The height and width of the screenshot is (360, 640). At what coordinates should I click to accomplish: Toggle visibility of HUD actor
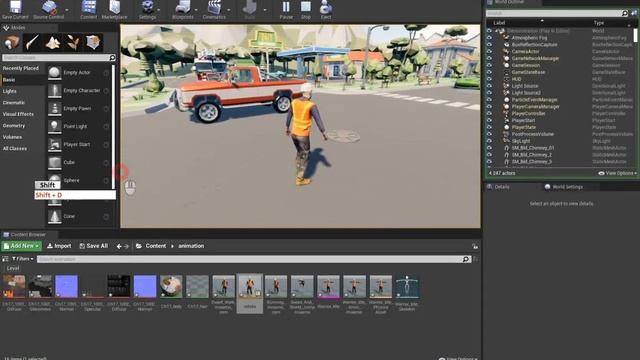coord(489,79)
